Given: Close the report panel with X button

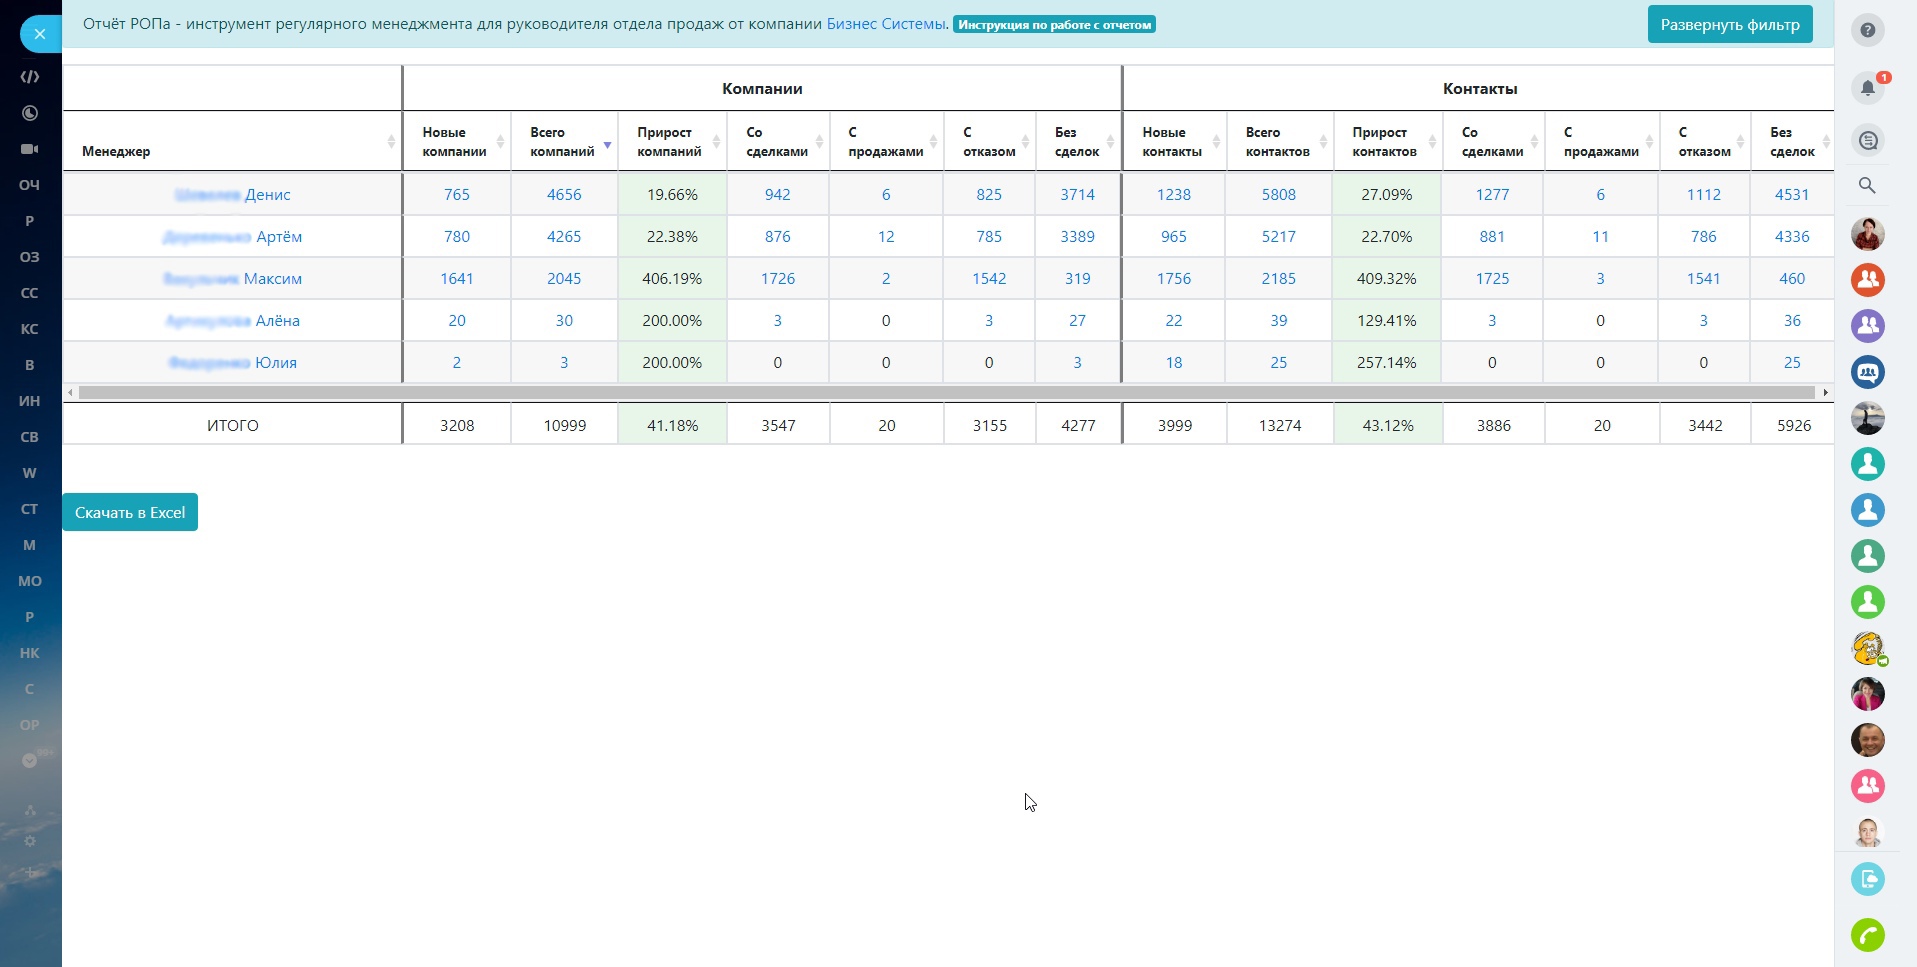Looking at the screenshot, I should coord(40,34).
